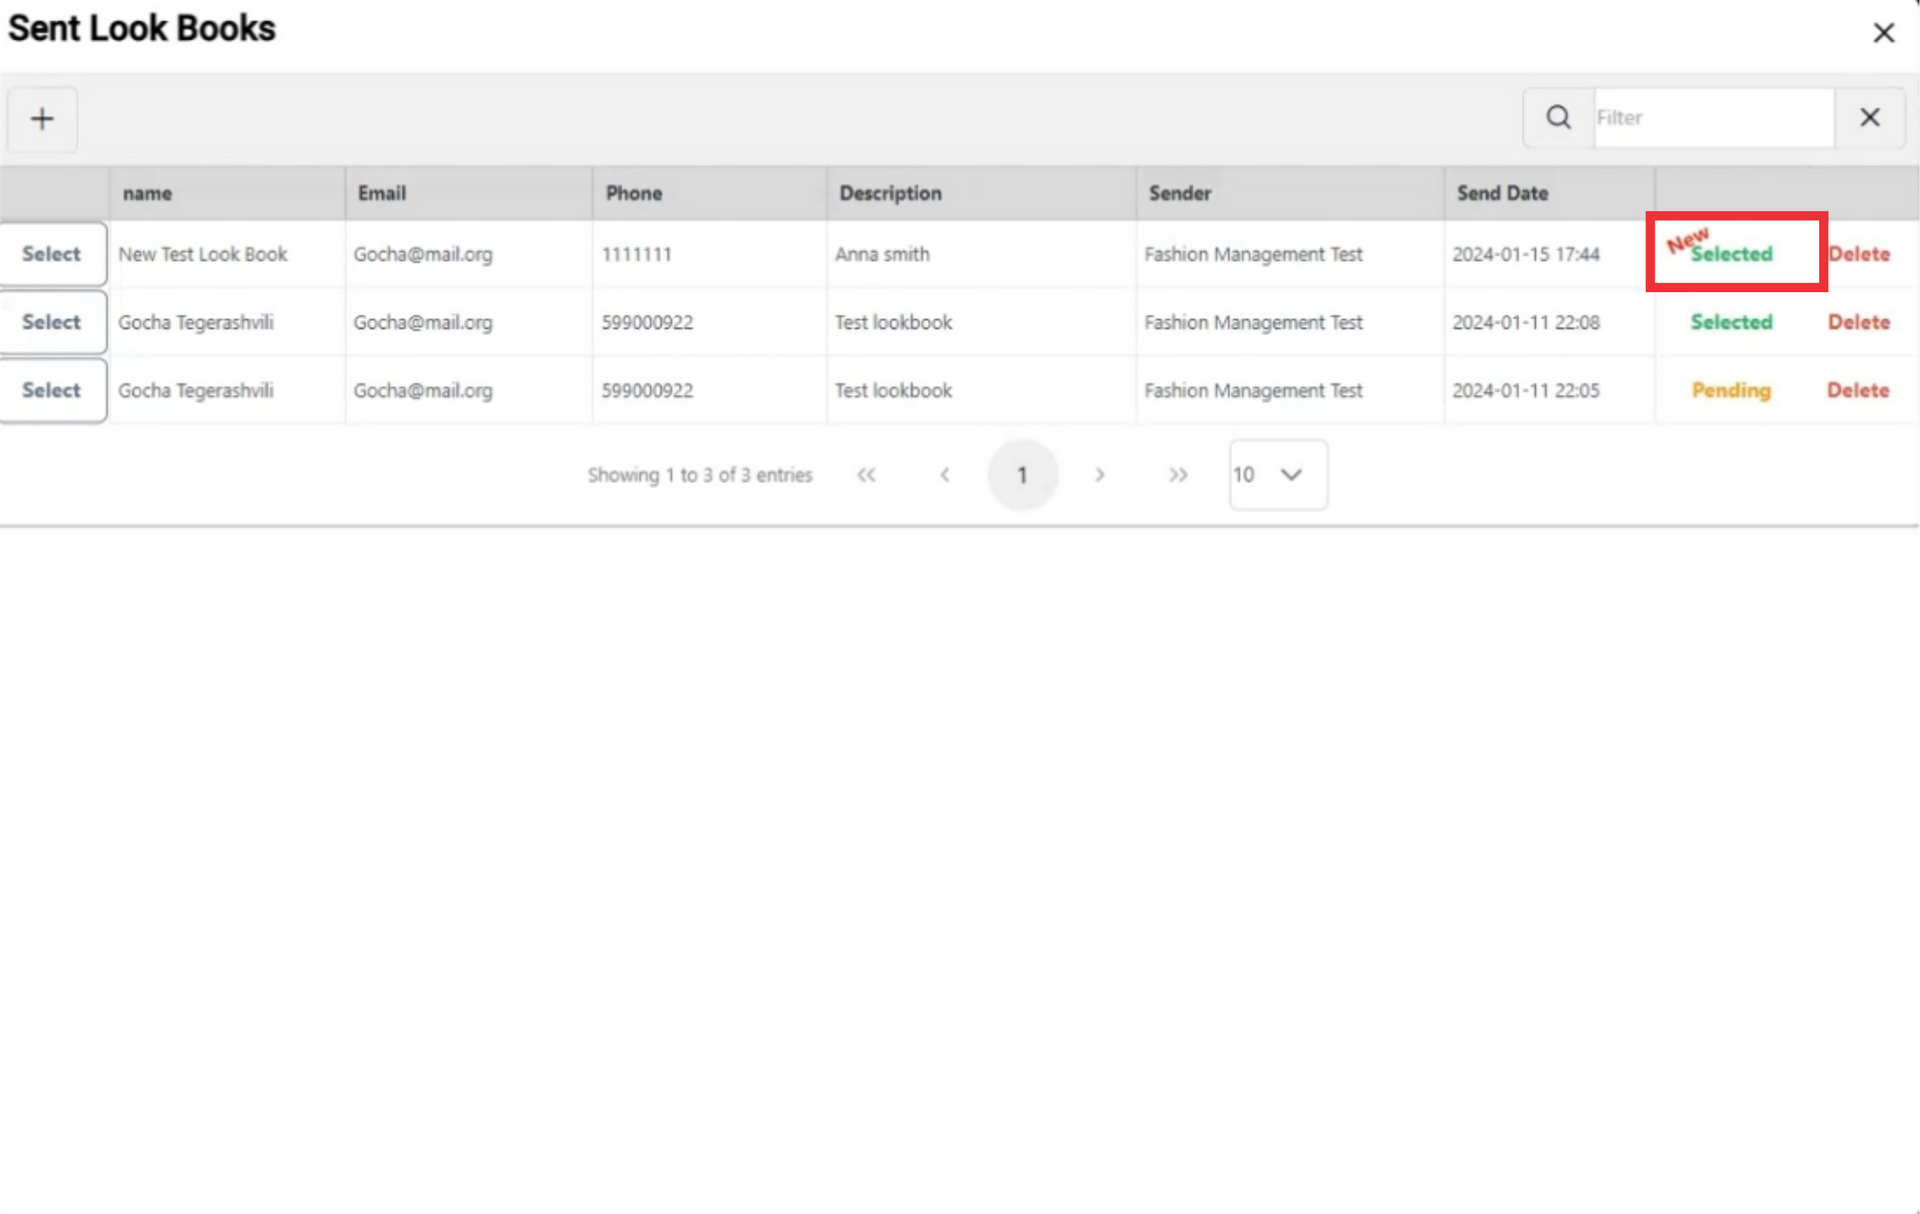Delete the New Test Look Book entry
The height and width of the screenshot is (1214, 1920).
pyautogui.click(x=1859, y=254)
